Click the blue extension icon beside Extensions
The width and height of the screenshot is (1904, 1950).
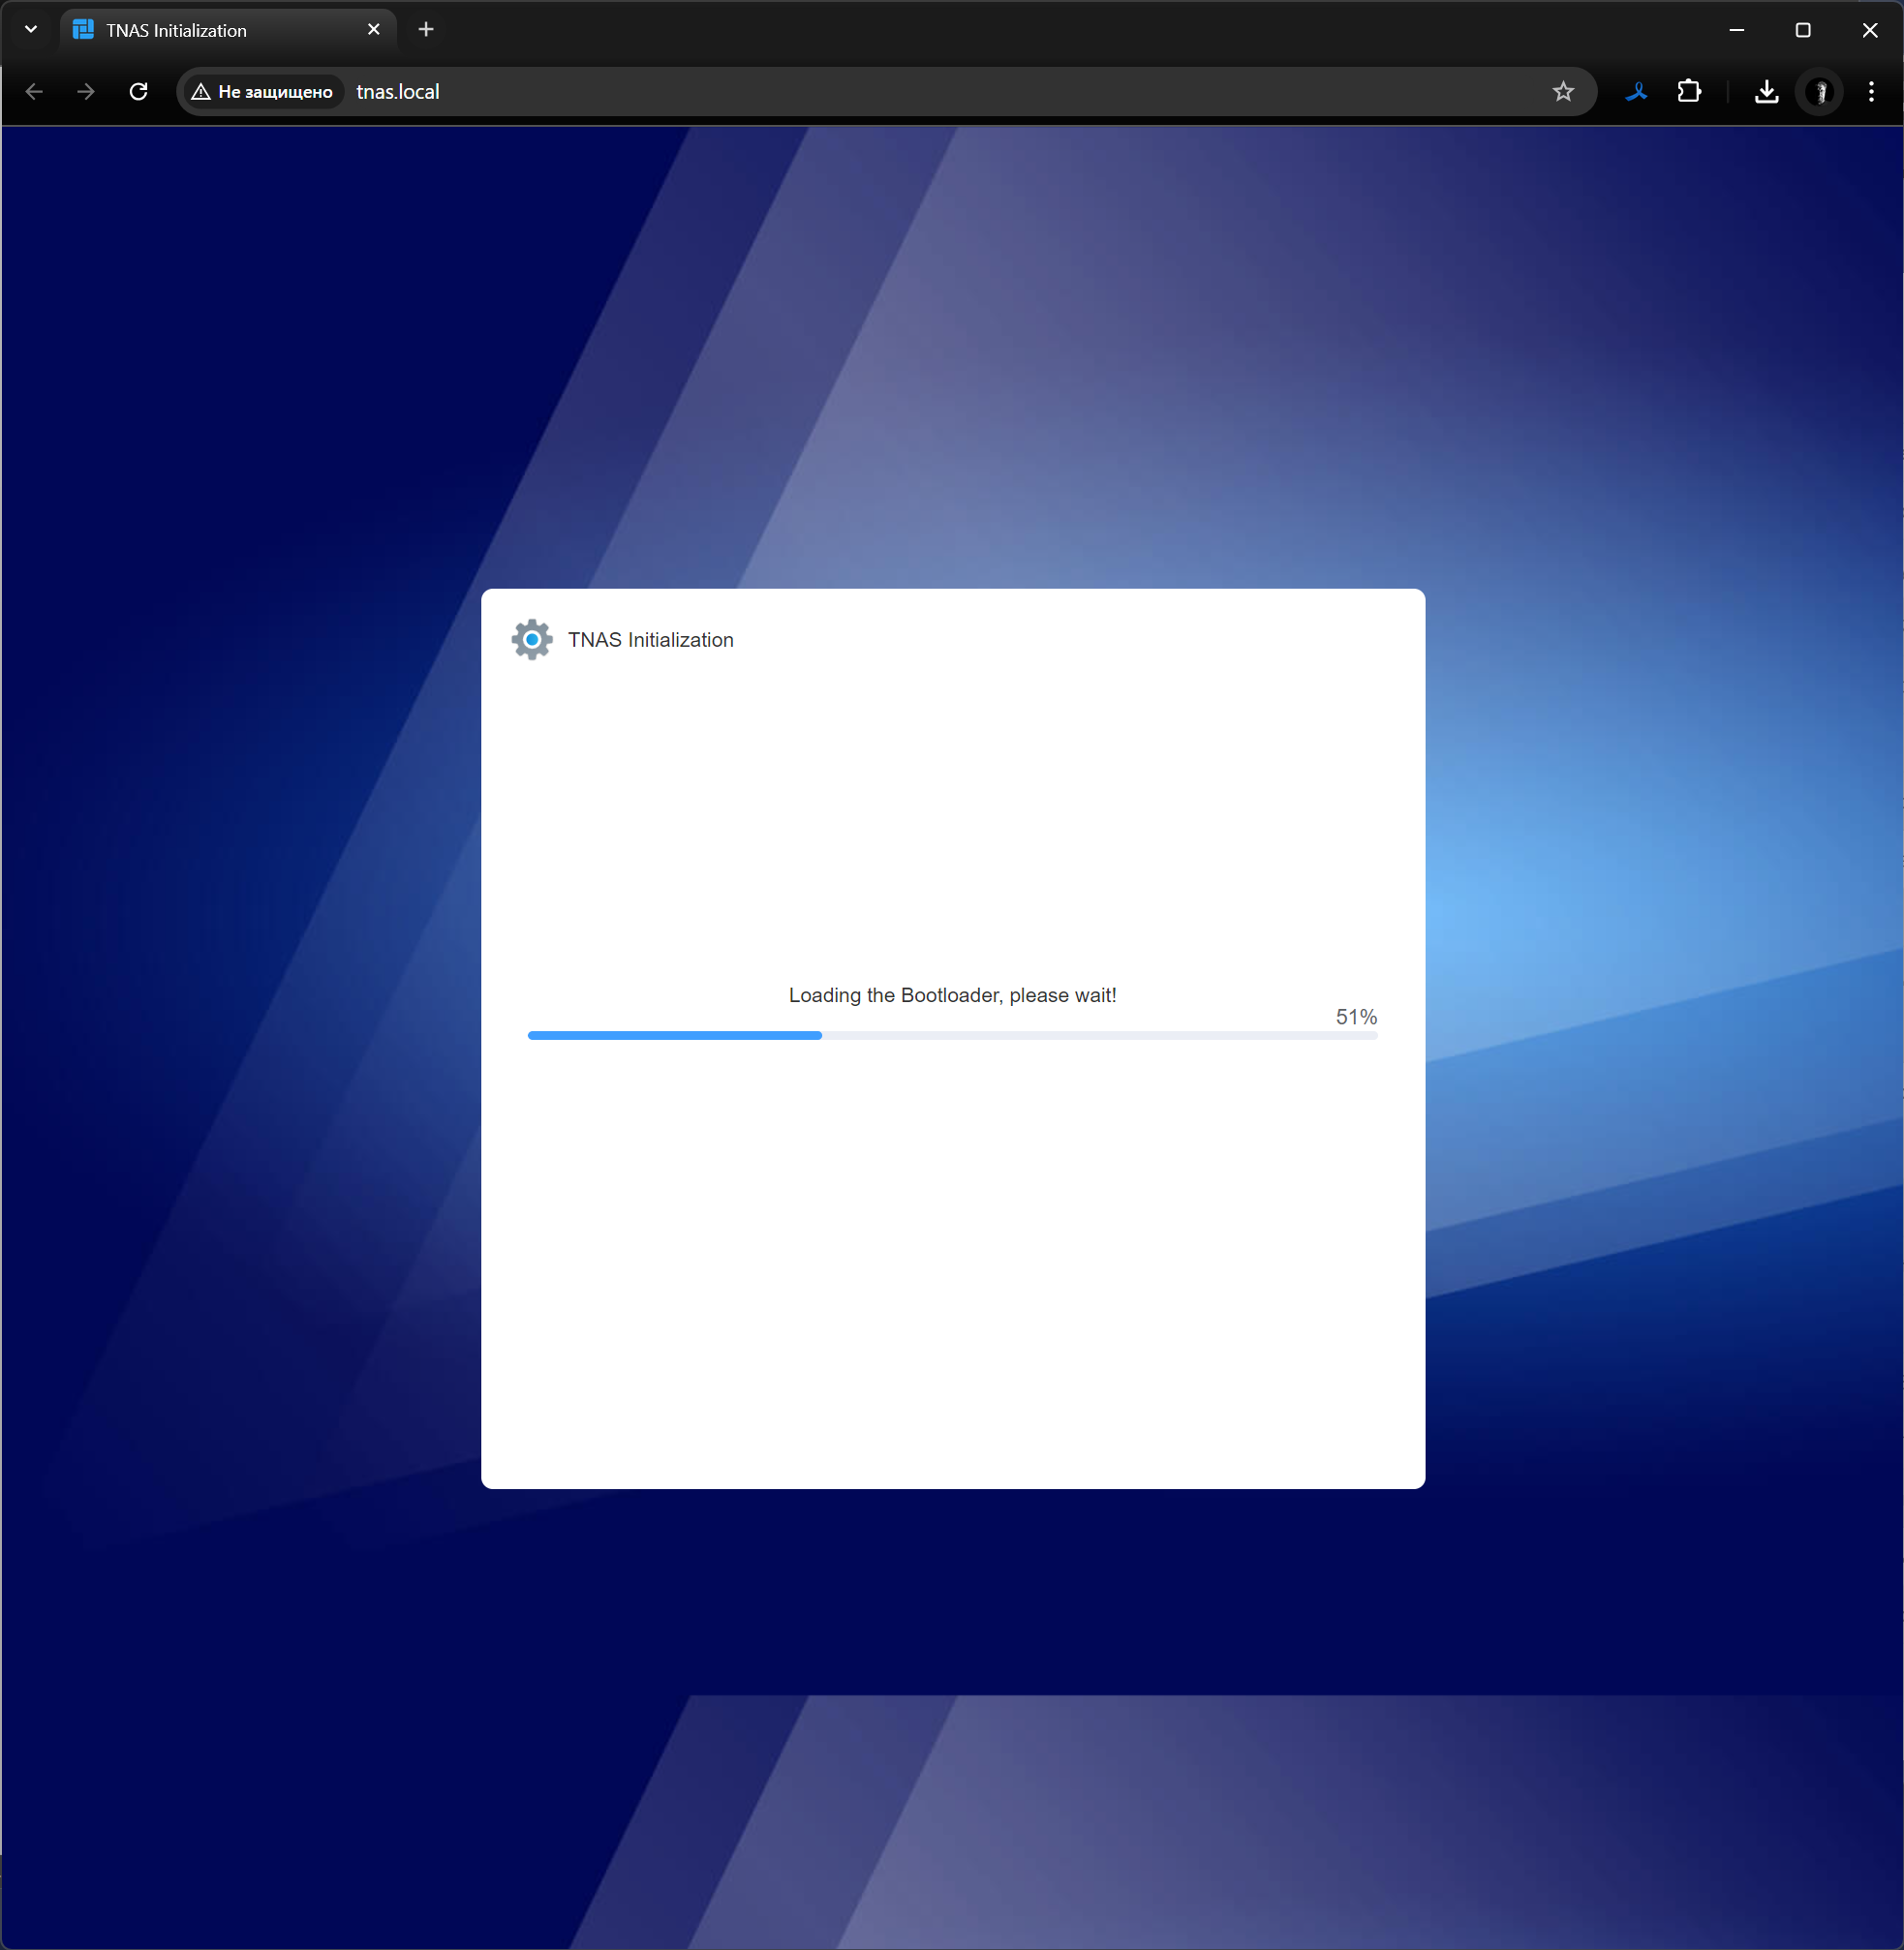(x=1636, y=92)
